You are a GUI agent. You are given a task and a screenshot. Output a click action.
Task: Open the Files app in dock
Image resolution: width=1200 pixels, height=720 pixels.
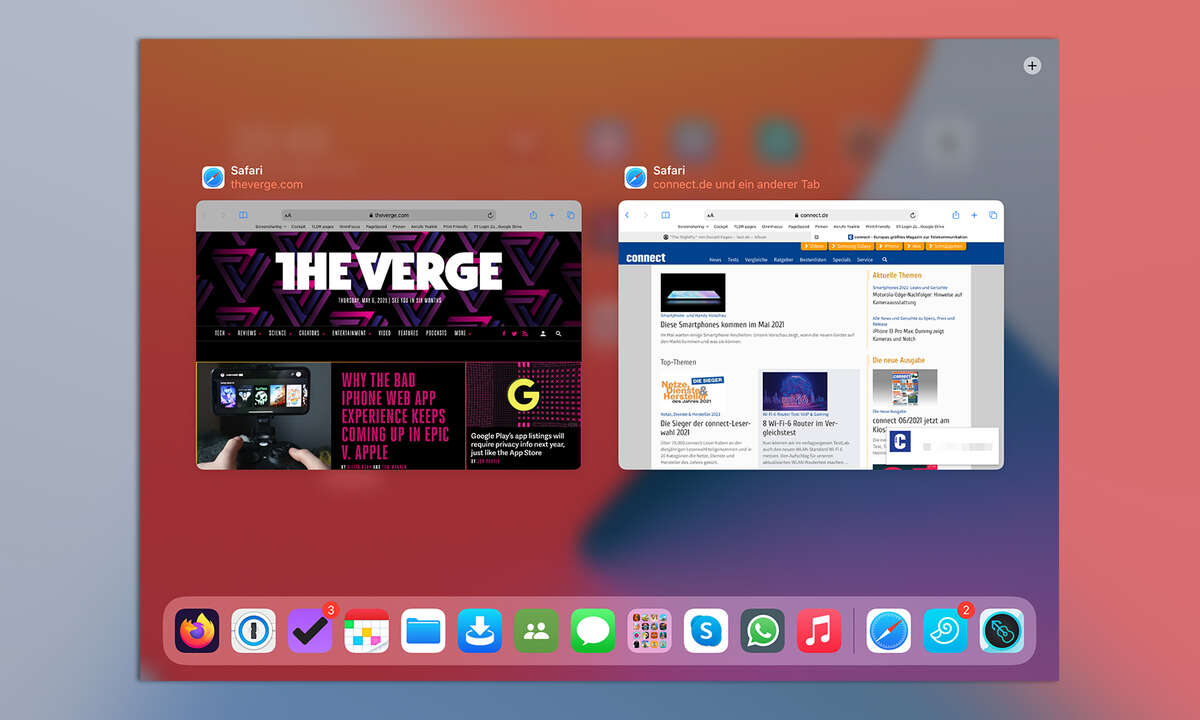[423, 631]
